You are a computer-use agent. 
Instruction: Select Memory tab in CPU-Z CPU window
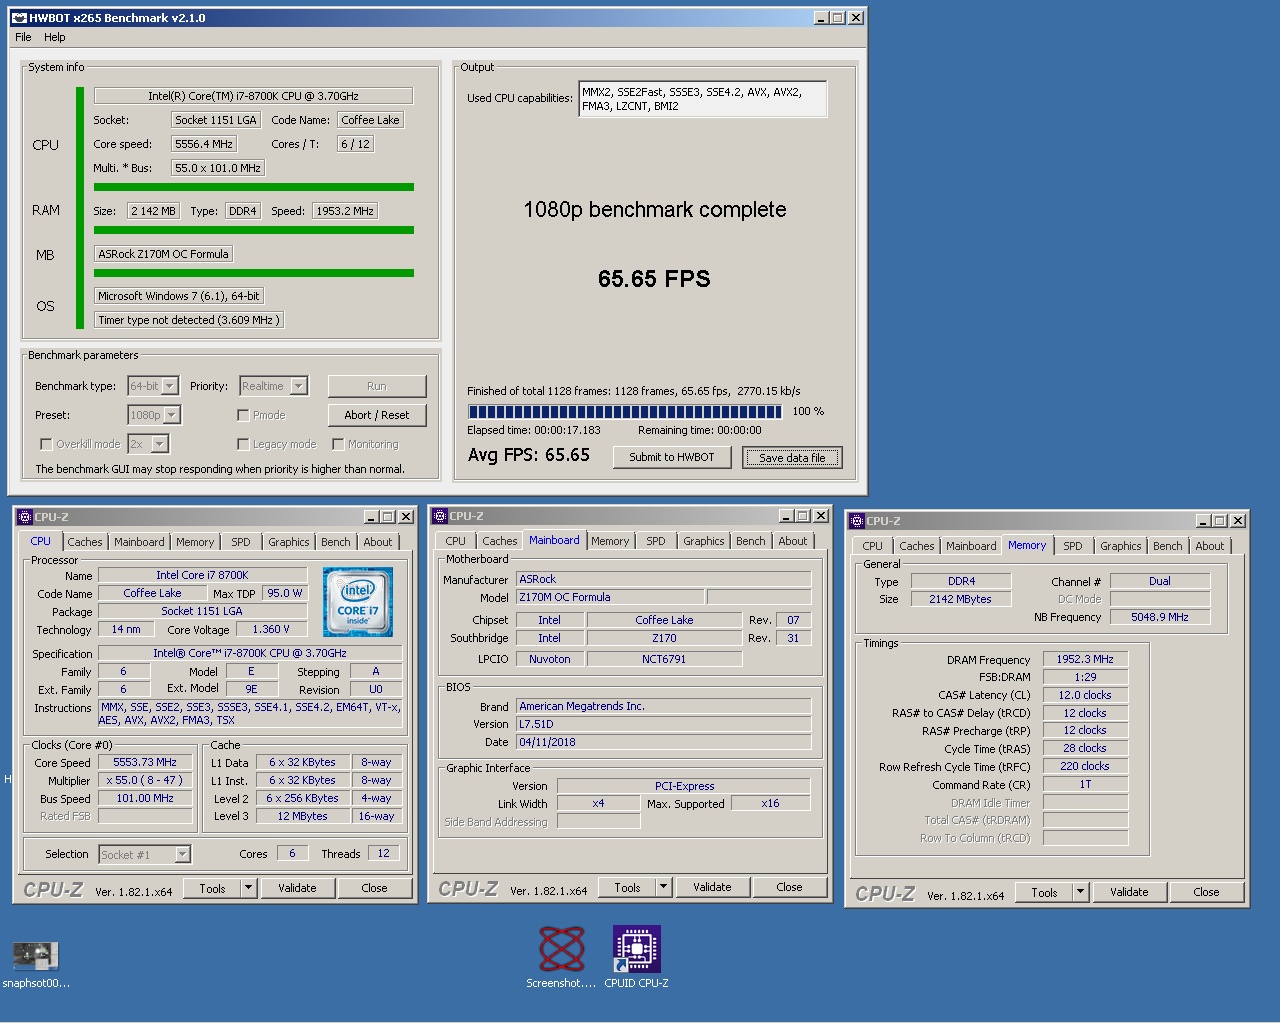pyautogui.click(x=195, y=542)
